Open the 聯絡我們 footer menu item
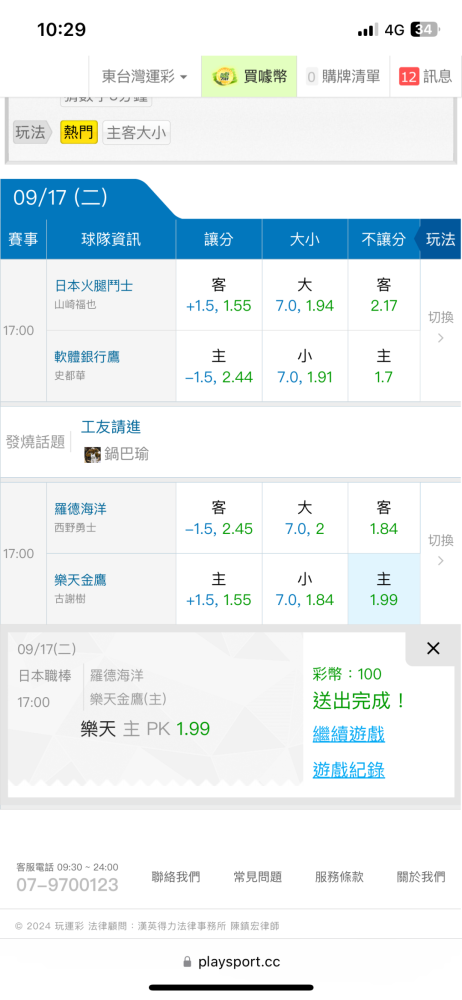This screenshot has width=462, height=1000. [x=175, y=877]
